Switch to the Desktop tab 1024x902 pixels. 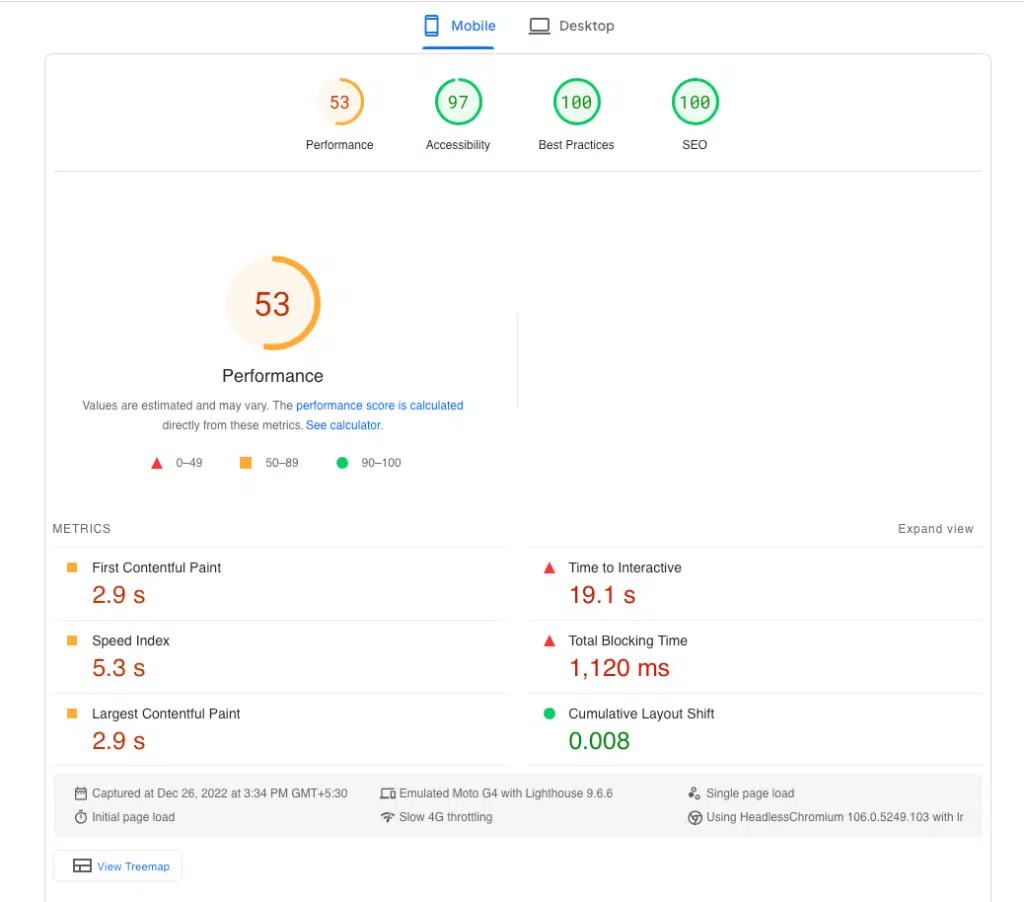tap(572, 25)
